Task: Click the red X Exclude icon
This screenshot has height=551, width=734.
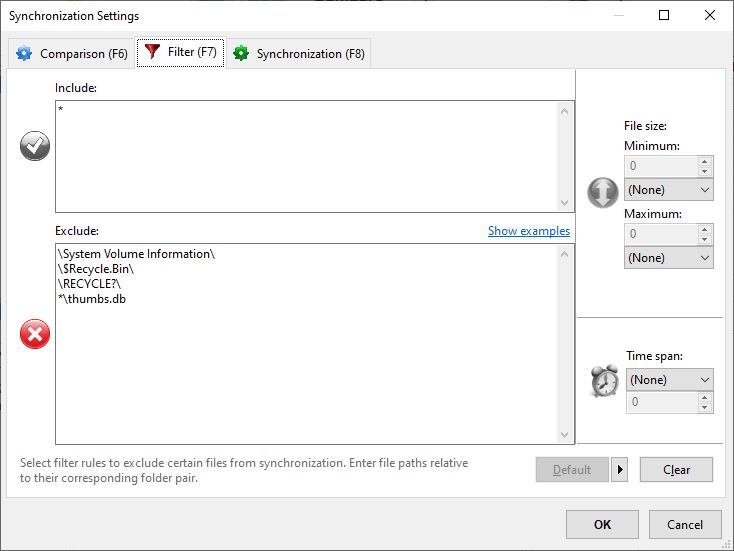Action: click(35, 335)
